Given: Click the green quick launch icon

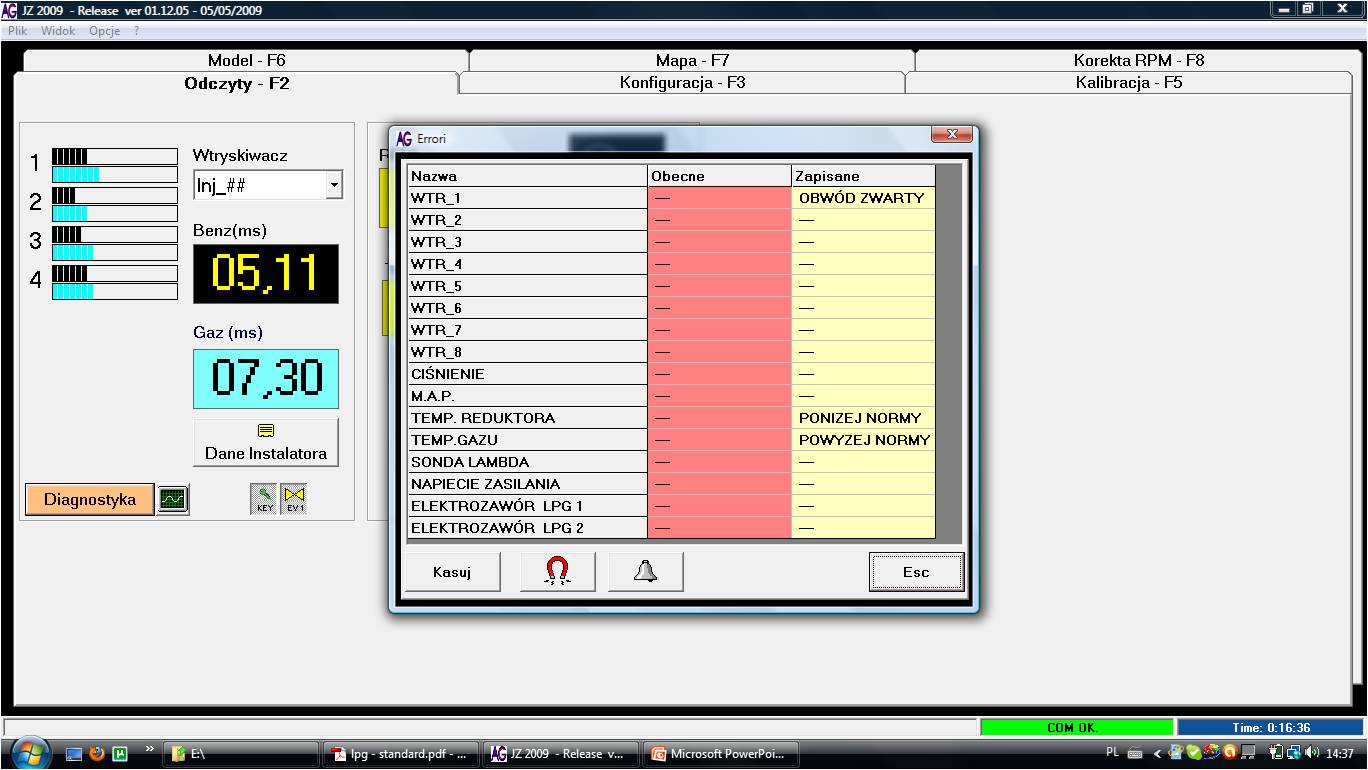Looking at the screenshot, I should coord(120,753).
